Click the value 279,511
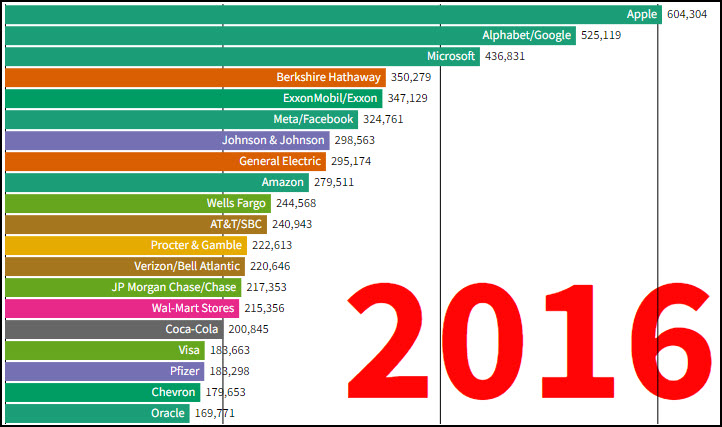 tap(334, 182)
